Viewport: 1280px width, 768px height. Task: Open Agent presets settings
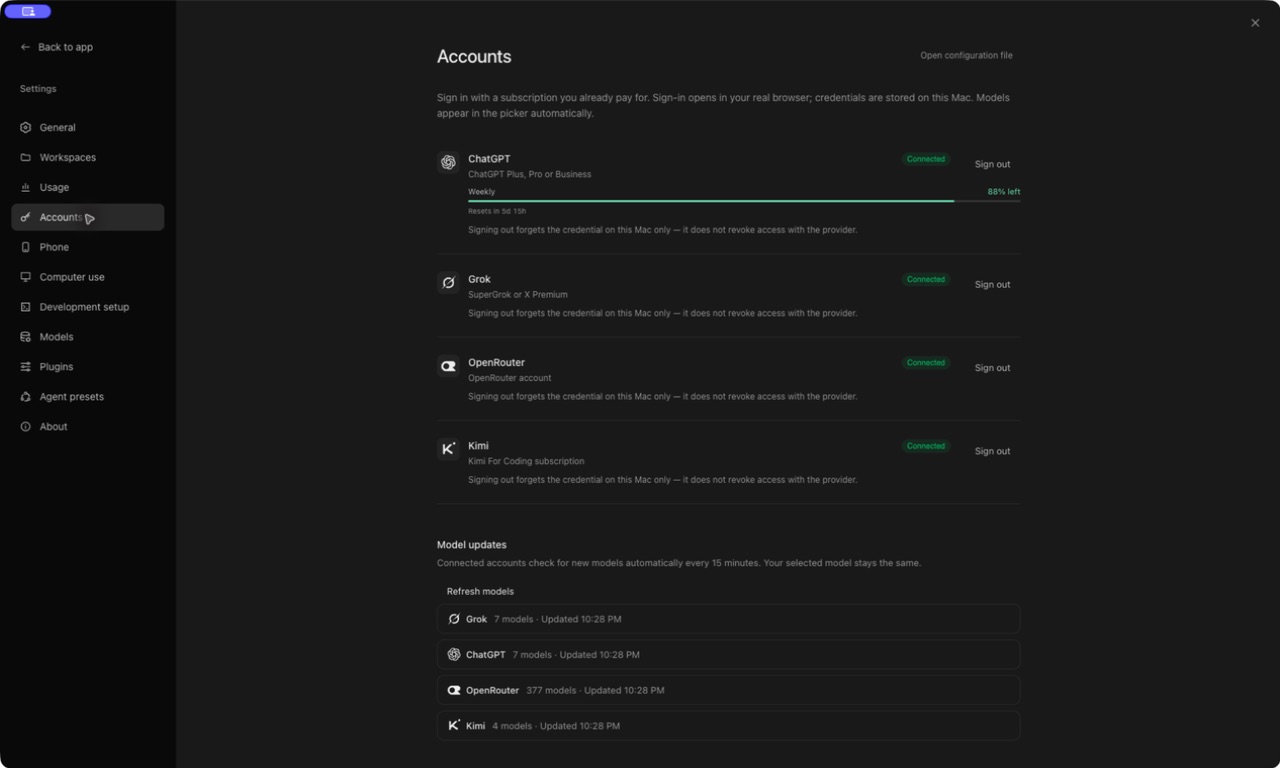(x=88, y=397)
